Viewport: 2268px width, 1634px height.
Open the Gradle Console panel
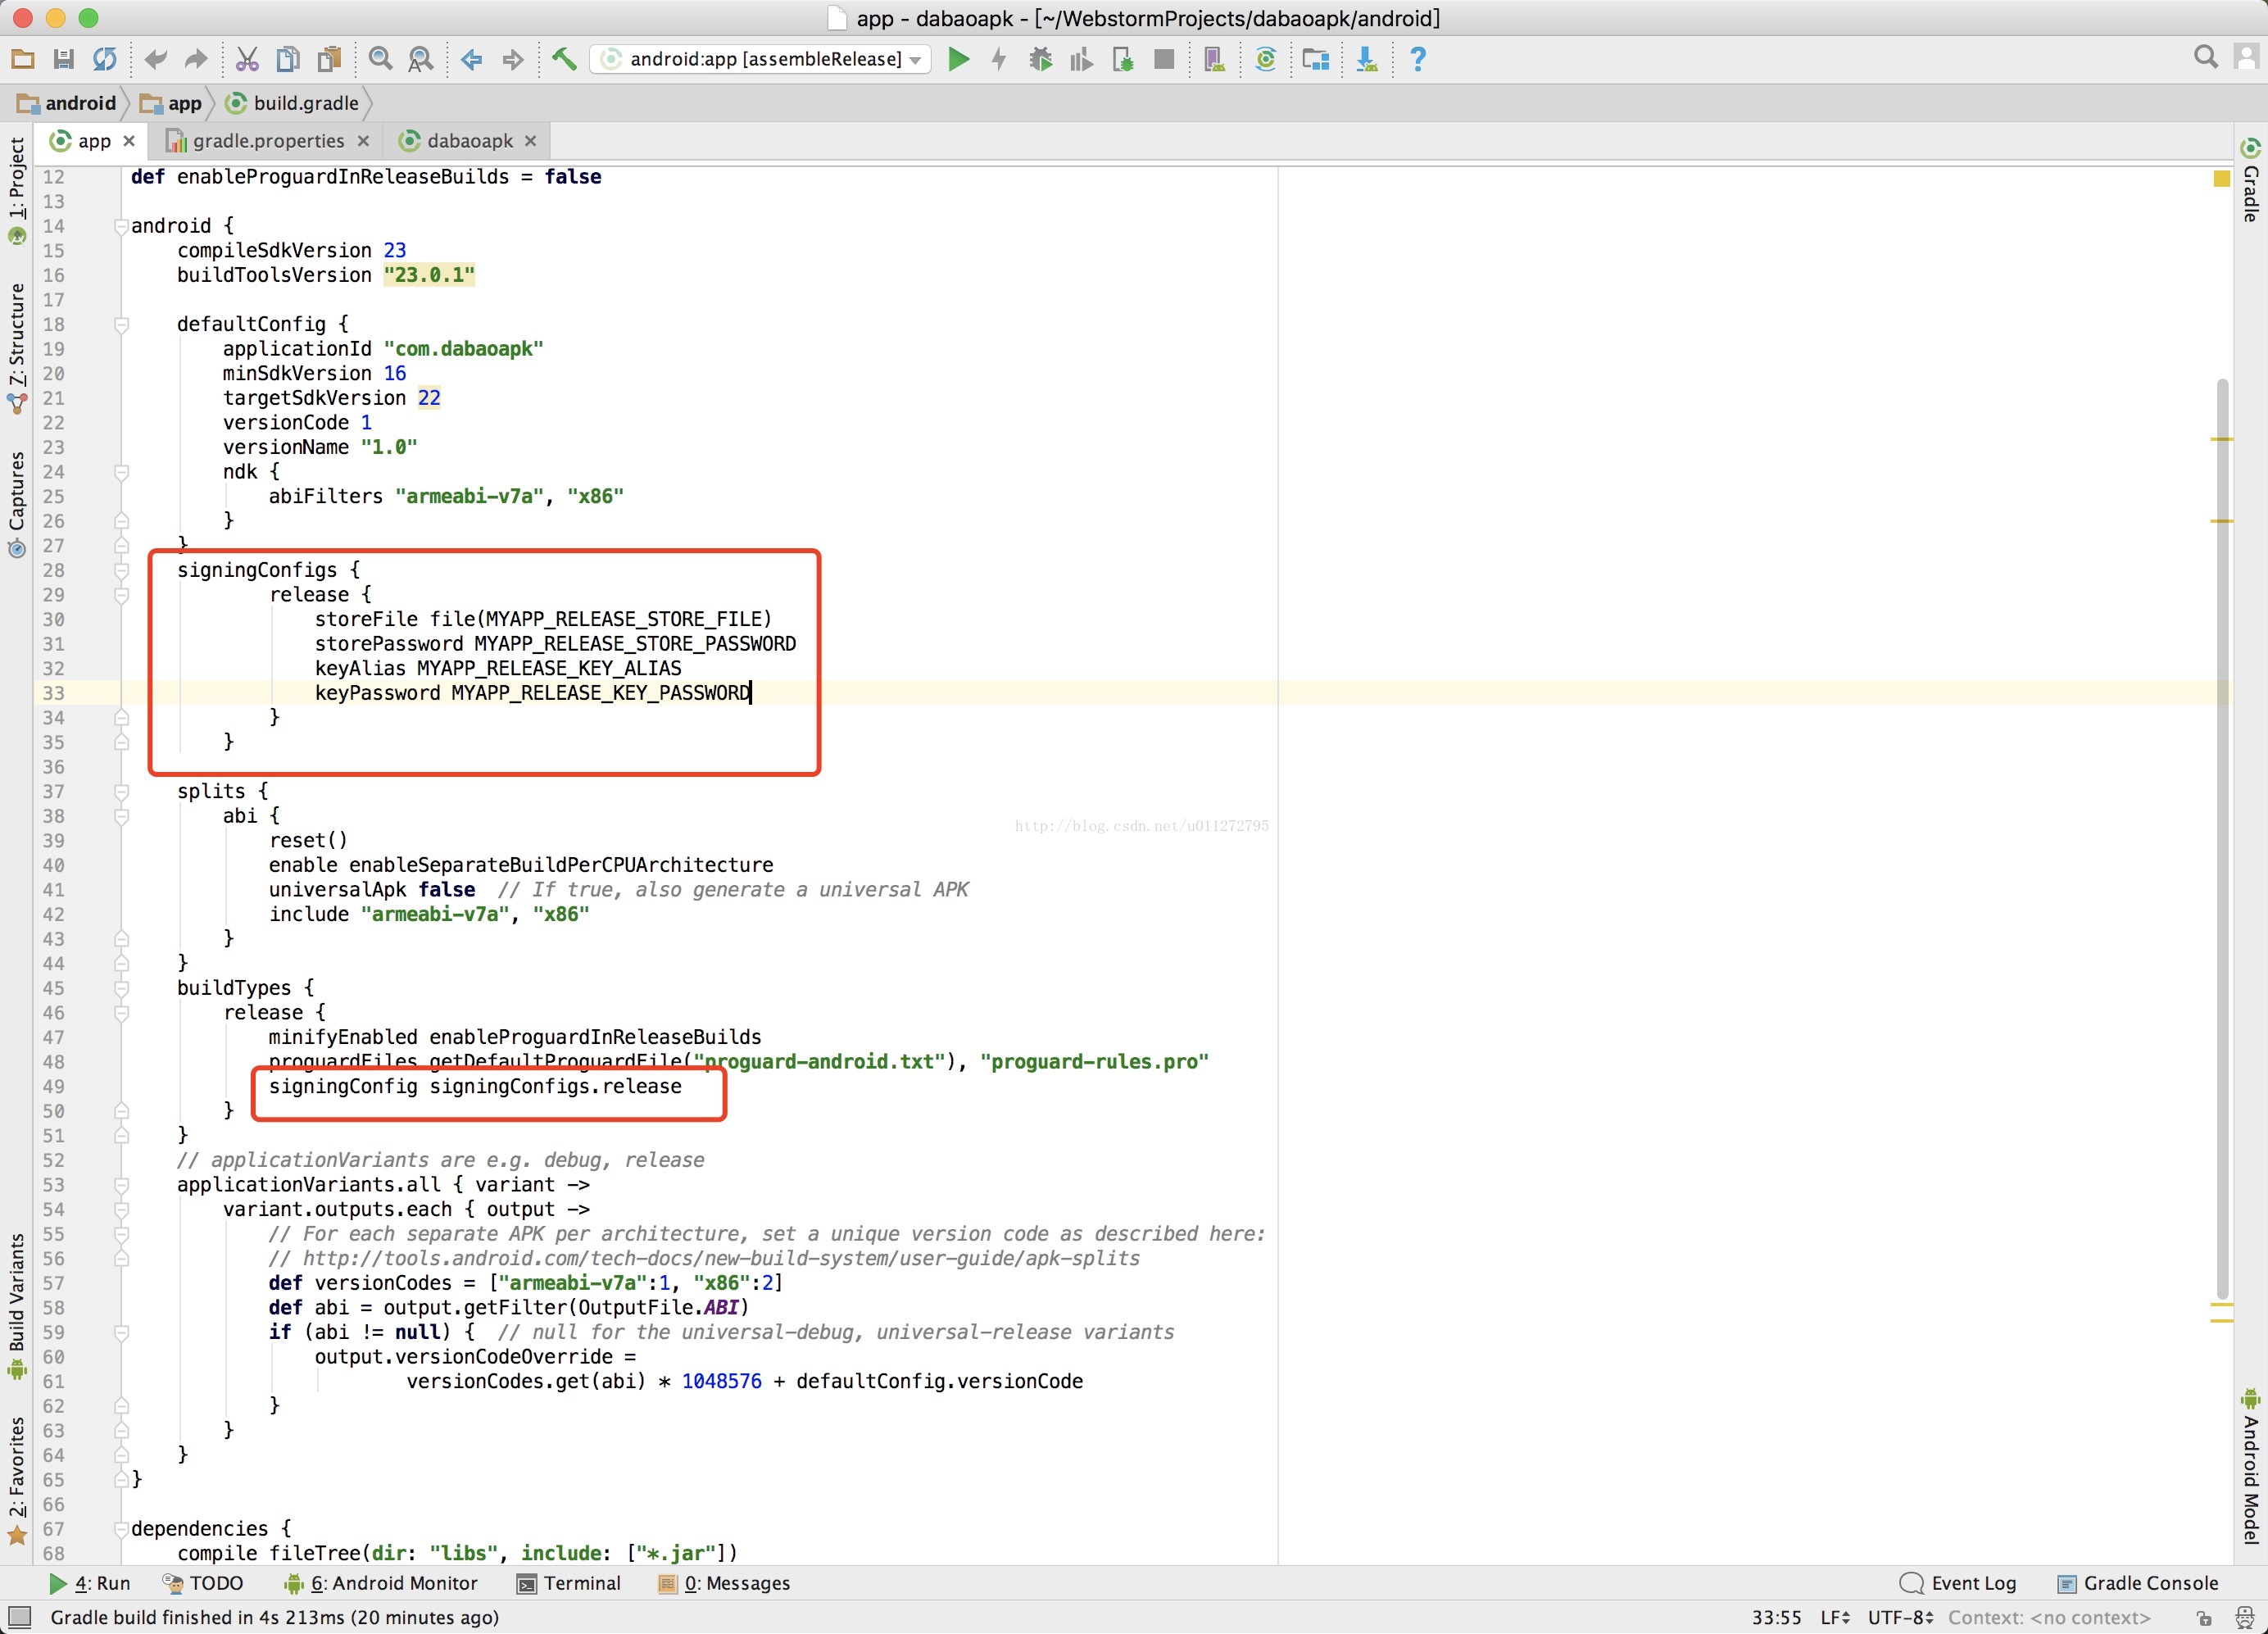(2138, 1583)
